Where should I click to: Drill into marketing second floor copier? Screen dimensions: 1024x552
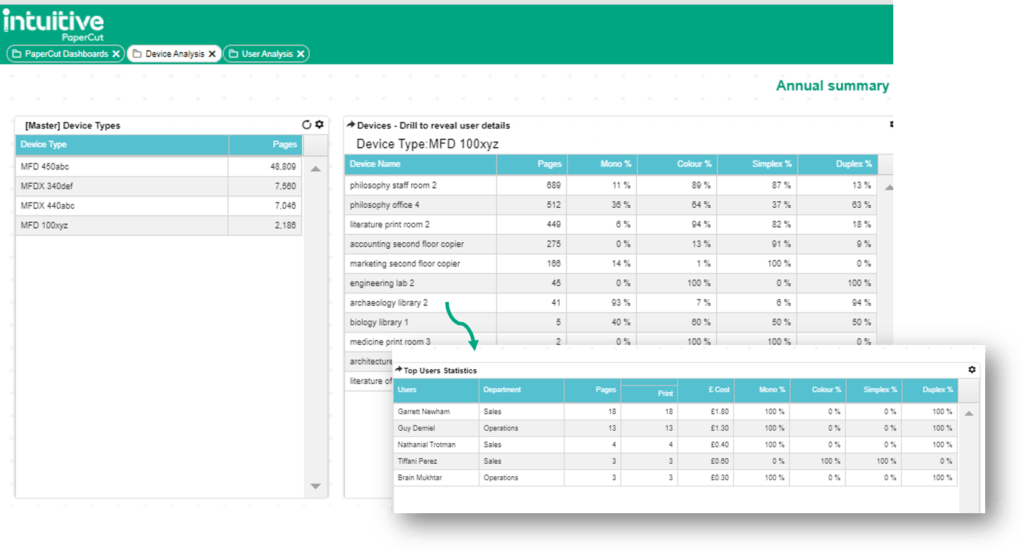pyautogui.click(x=611, y=264)
